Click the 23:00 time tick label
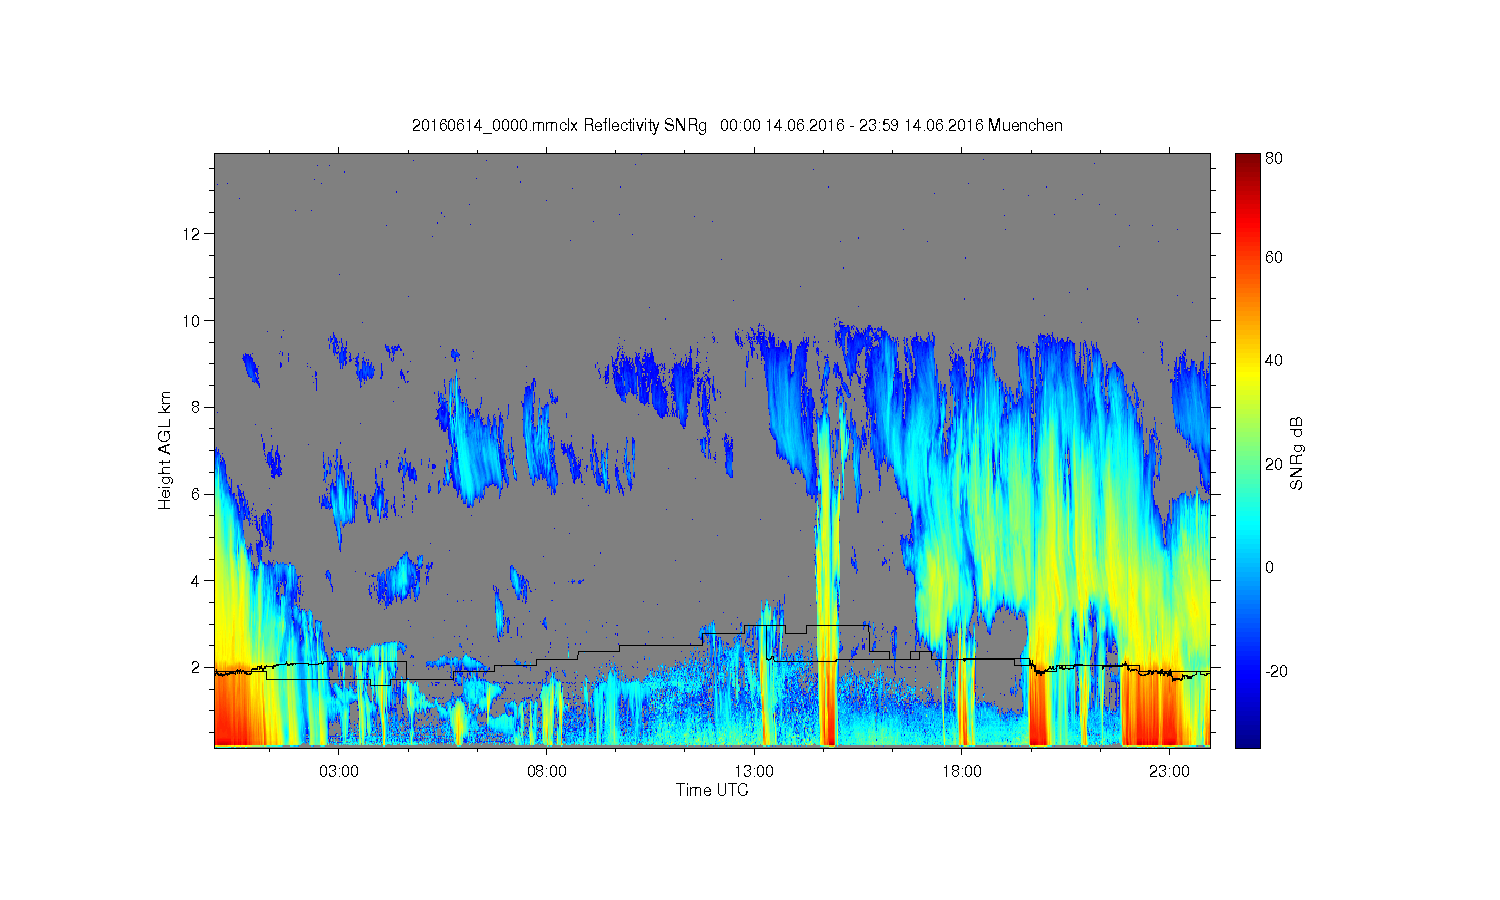This screenshot has height=900, width=1500. point(1169,772)
